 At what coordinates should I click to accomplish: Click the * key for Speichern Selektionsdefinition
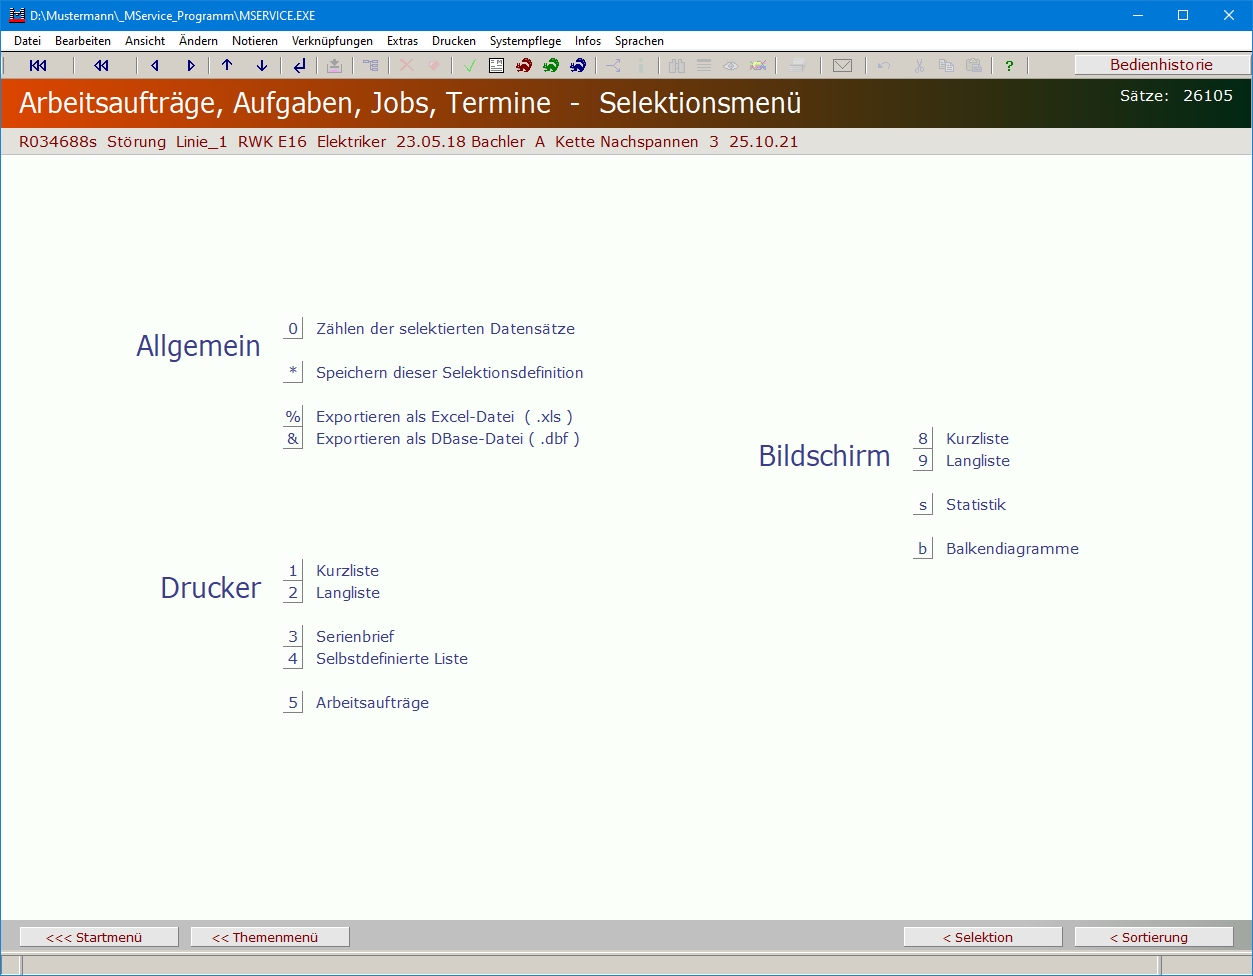pos(293,373)
